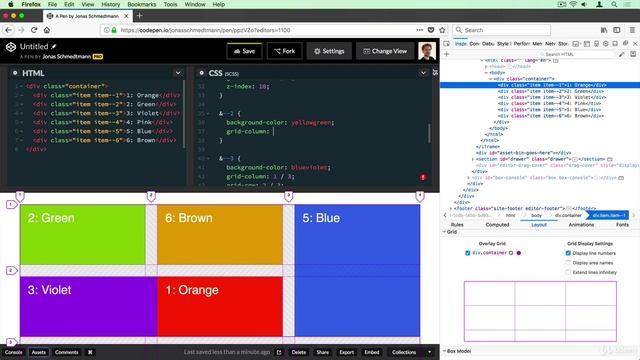Click the pencil to rename Untitled pen

click(54, 47)
